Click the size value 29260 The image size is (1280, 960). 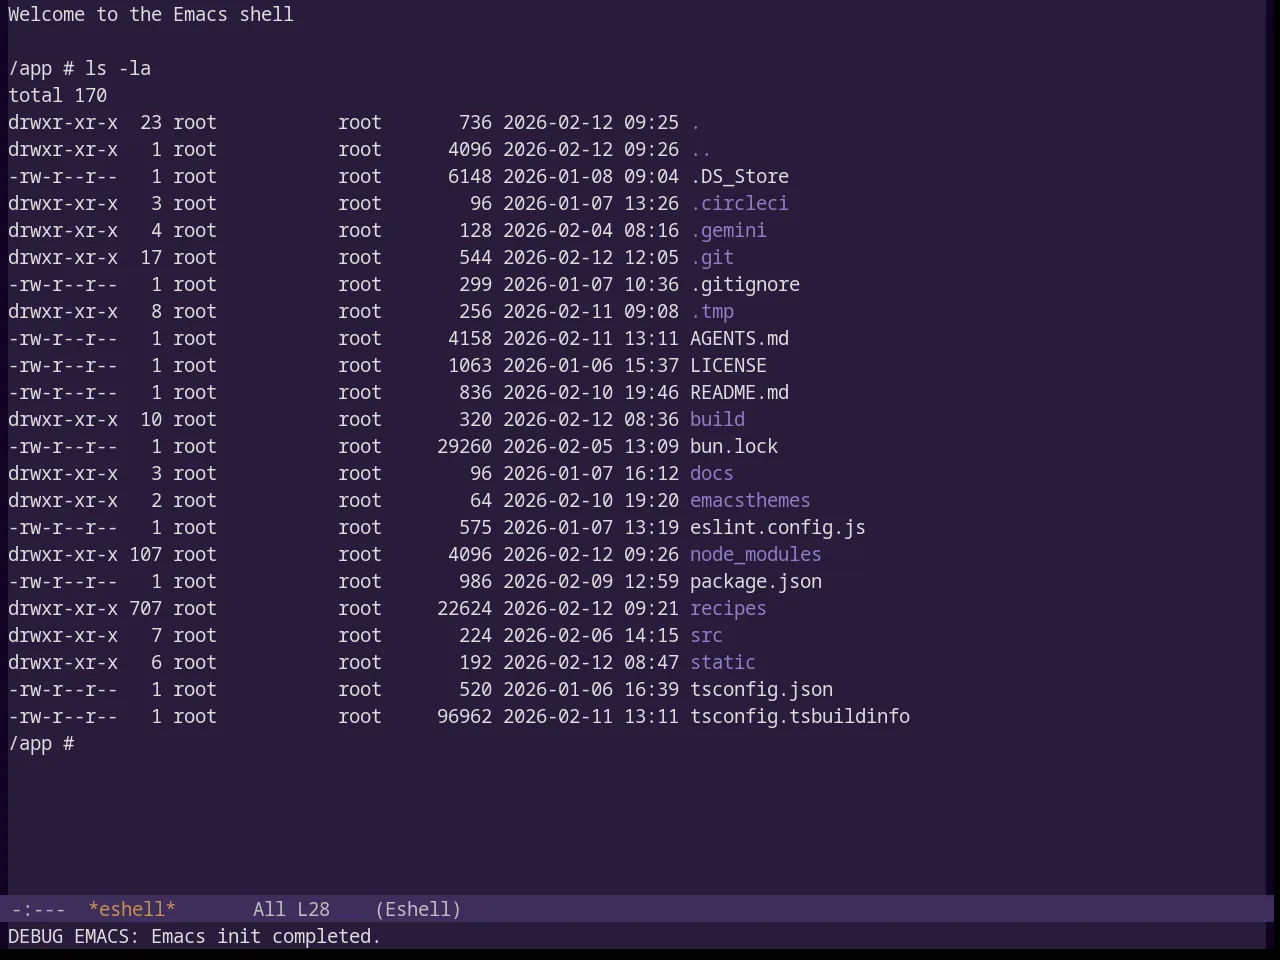click(x=464, y=446)
